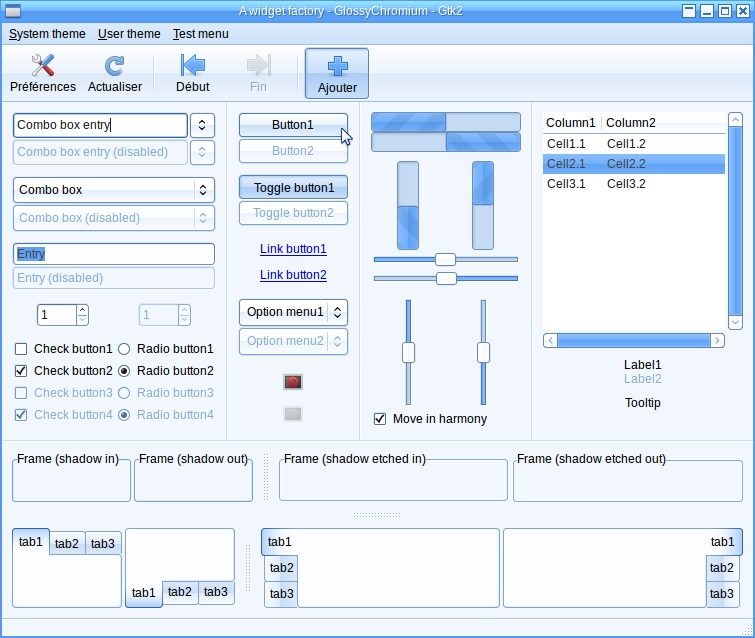This screenshot has height=638, width=755.
Task: Open the window menu icon in title bar
Action: 13,11
